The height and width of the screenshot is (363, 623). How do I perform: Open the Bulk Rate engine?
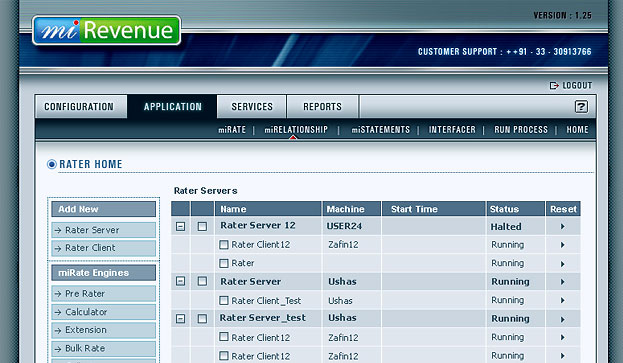pos(103,348)
